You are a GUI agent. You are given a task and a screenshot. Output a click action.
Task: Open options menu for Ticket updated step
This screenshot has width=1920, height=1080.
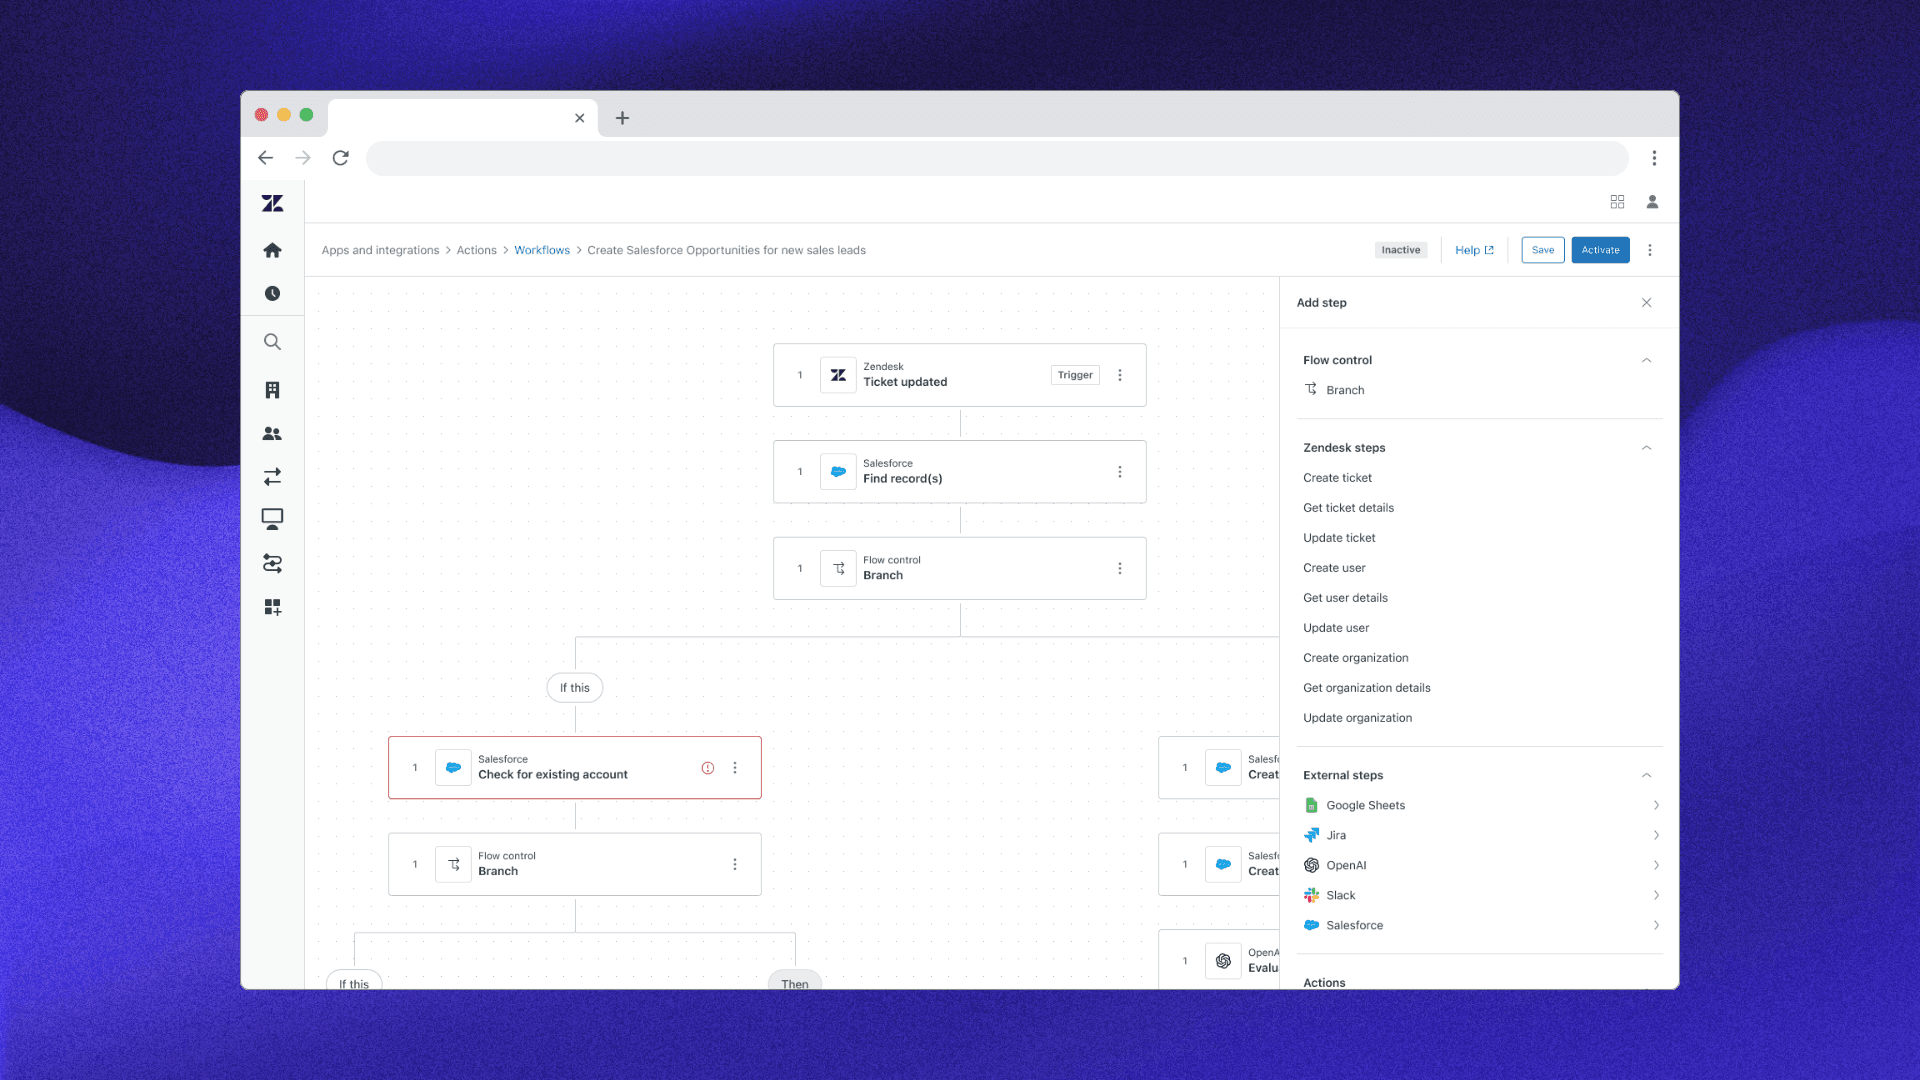pyautogui.click(x=1120, y=375)
